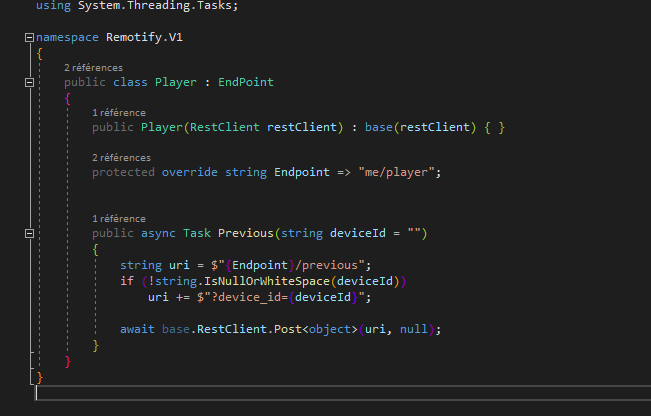This screenshot has height=416, width=651.
Task: Click 'Post<object>' method call
Action: 316,329
